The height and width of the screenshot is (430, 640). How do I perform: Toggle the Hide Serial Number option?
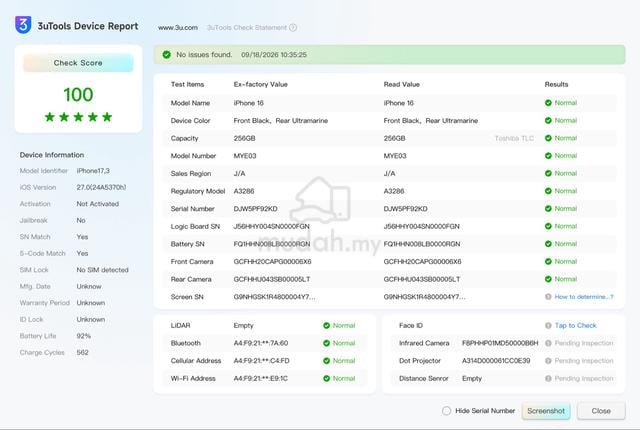(447, 411)
